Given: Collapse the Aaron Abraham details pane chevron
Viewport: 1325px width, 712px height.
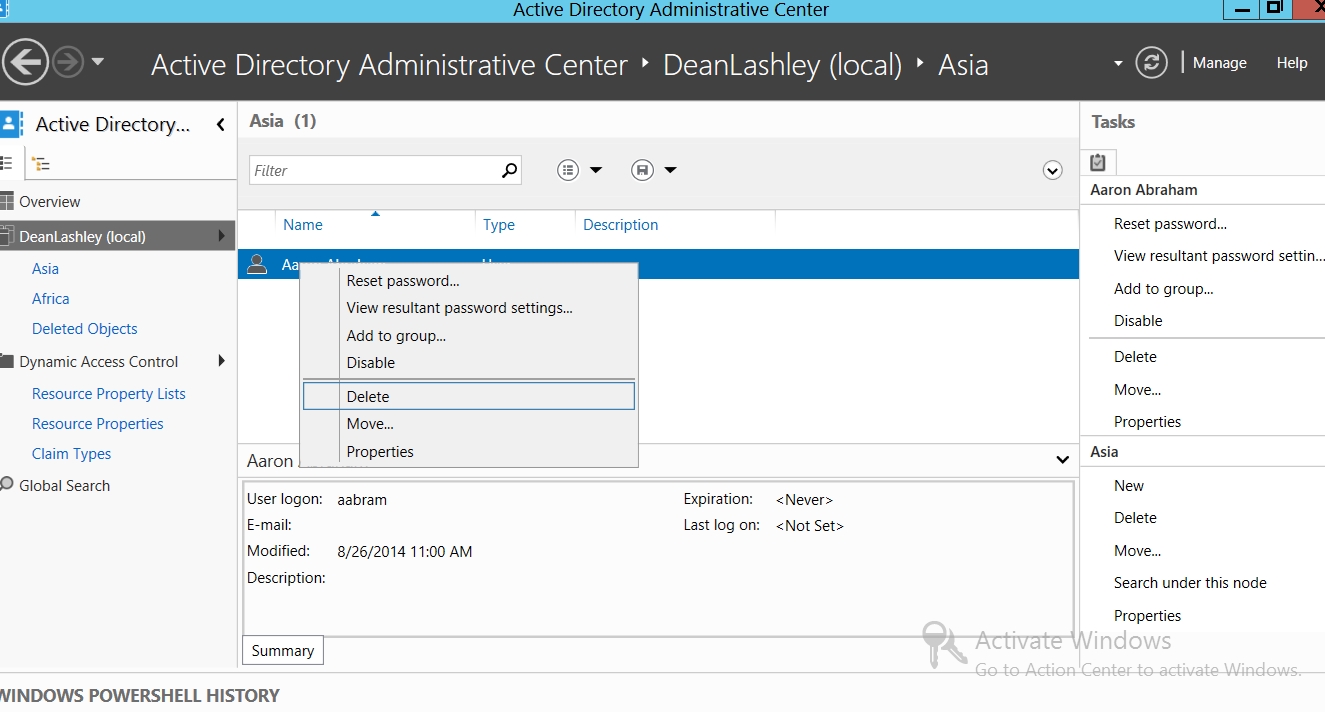Looking at the screenshot, I should tap(1062, 460).
